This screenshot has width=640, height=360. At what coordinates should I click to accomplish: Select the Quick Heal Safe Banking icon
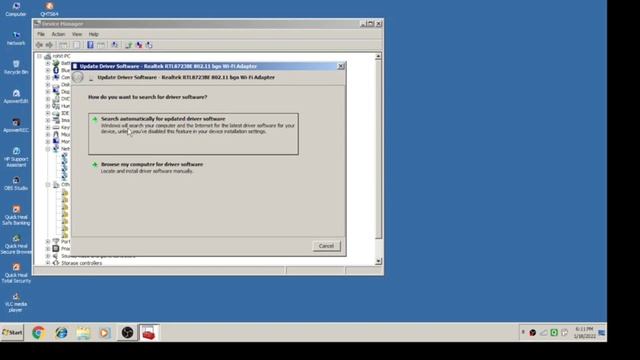click(16, 216)
